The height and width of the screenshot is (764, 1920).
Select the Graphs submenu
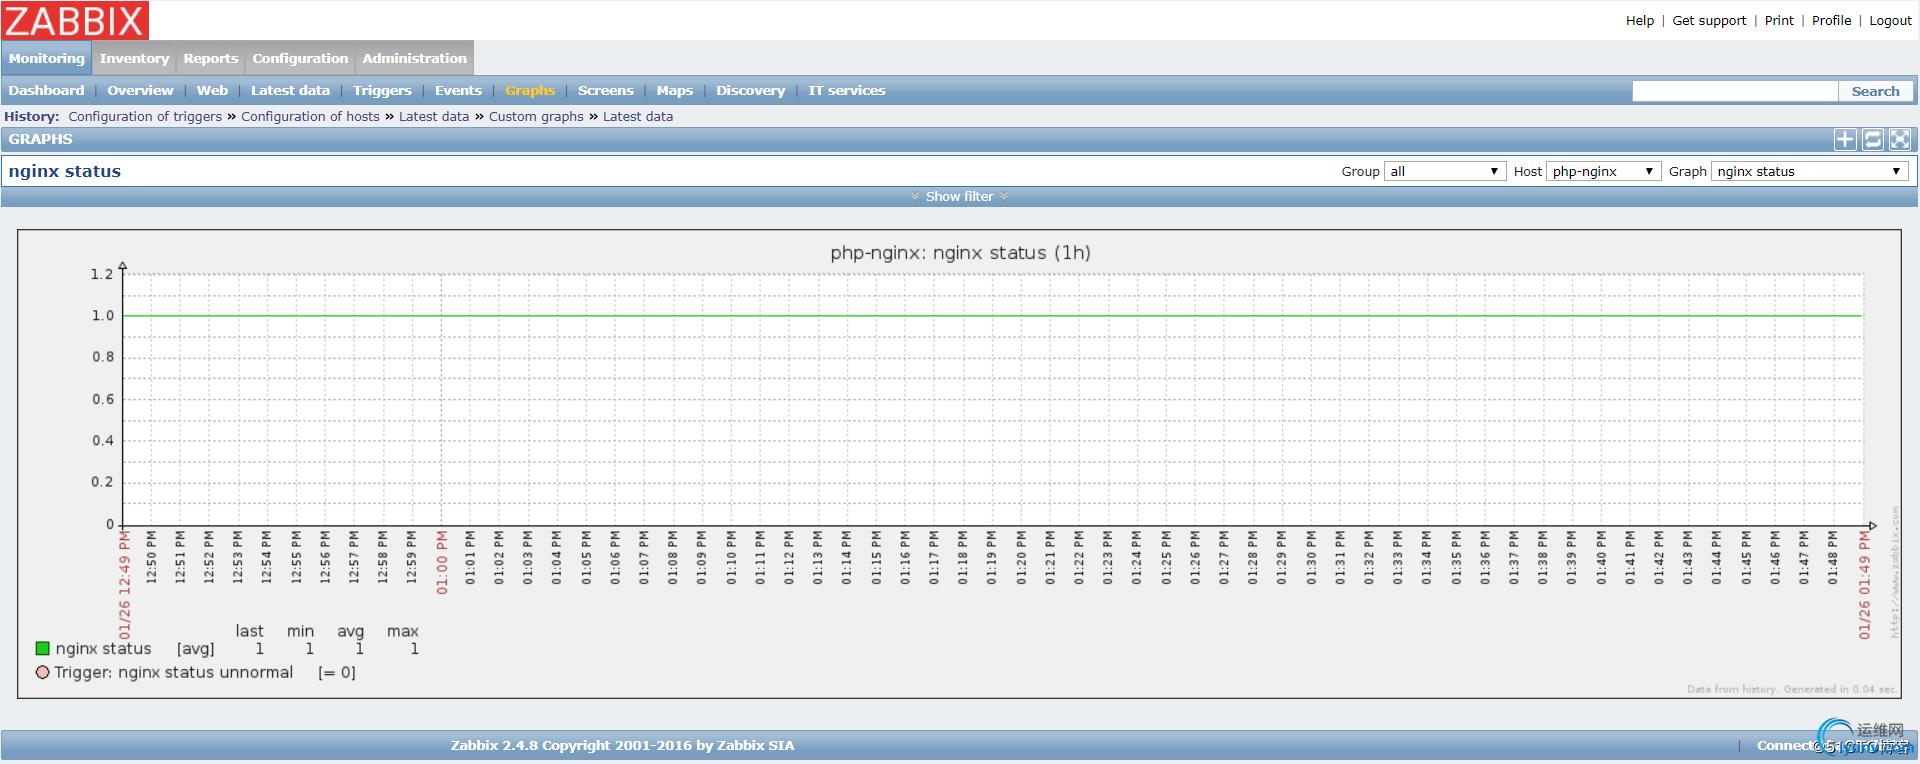pyautogui.click(x=530, y=91)
